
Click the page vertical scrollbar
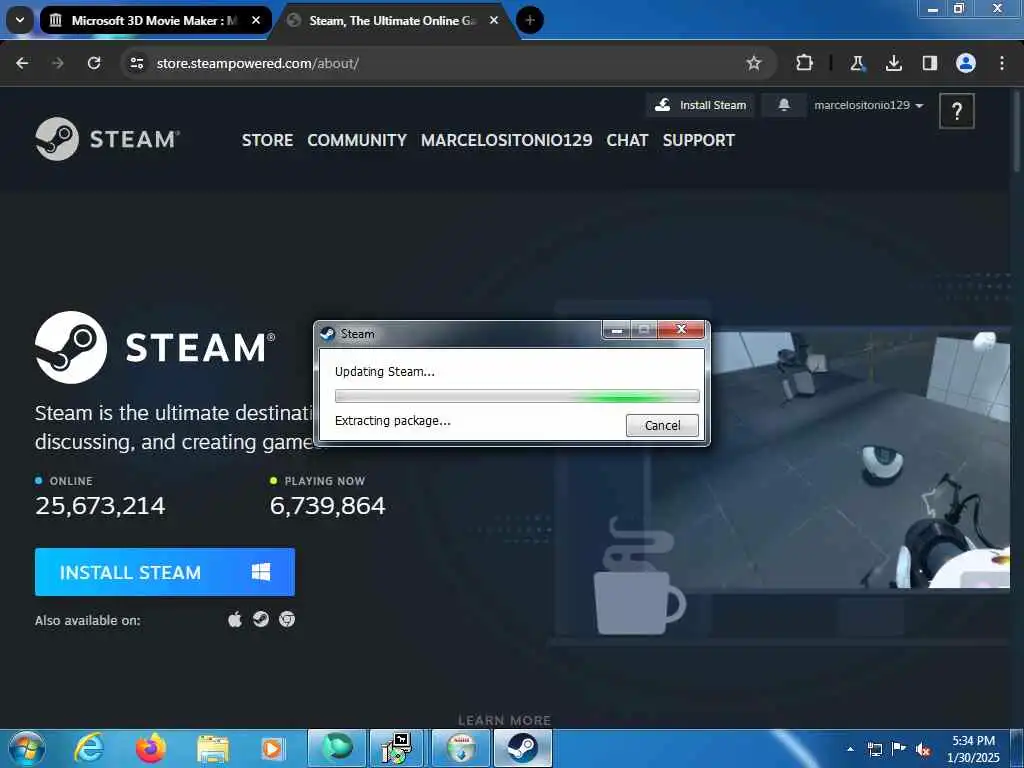tap(1016, 131)
